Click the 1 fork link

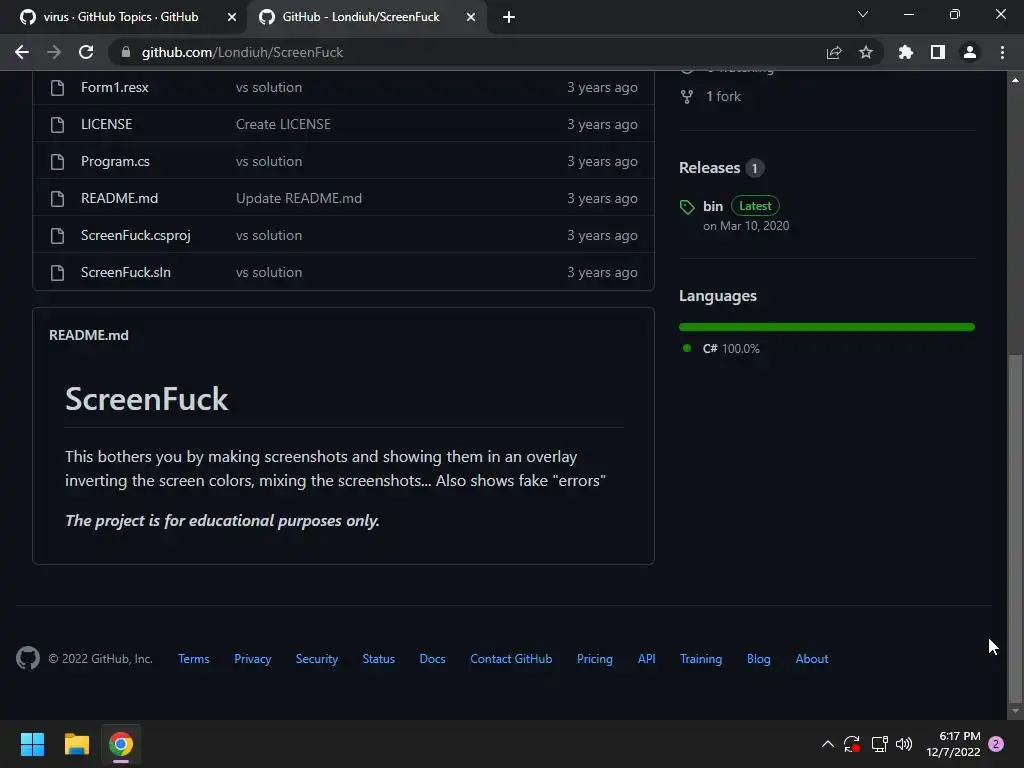click(x=724, y=97)
